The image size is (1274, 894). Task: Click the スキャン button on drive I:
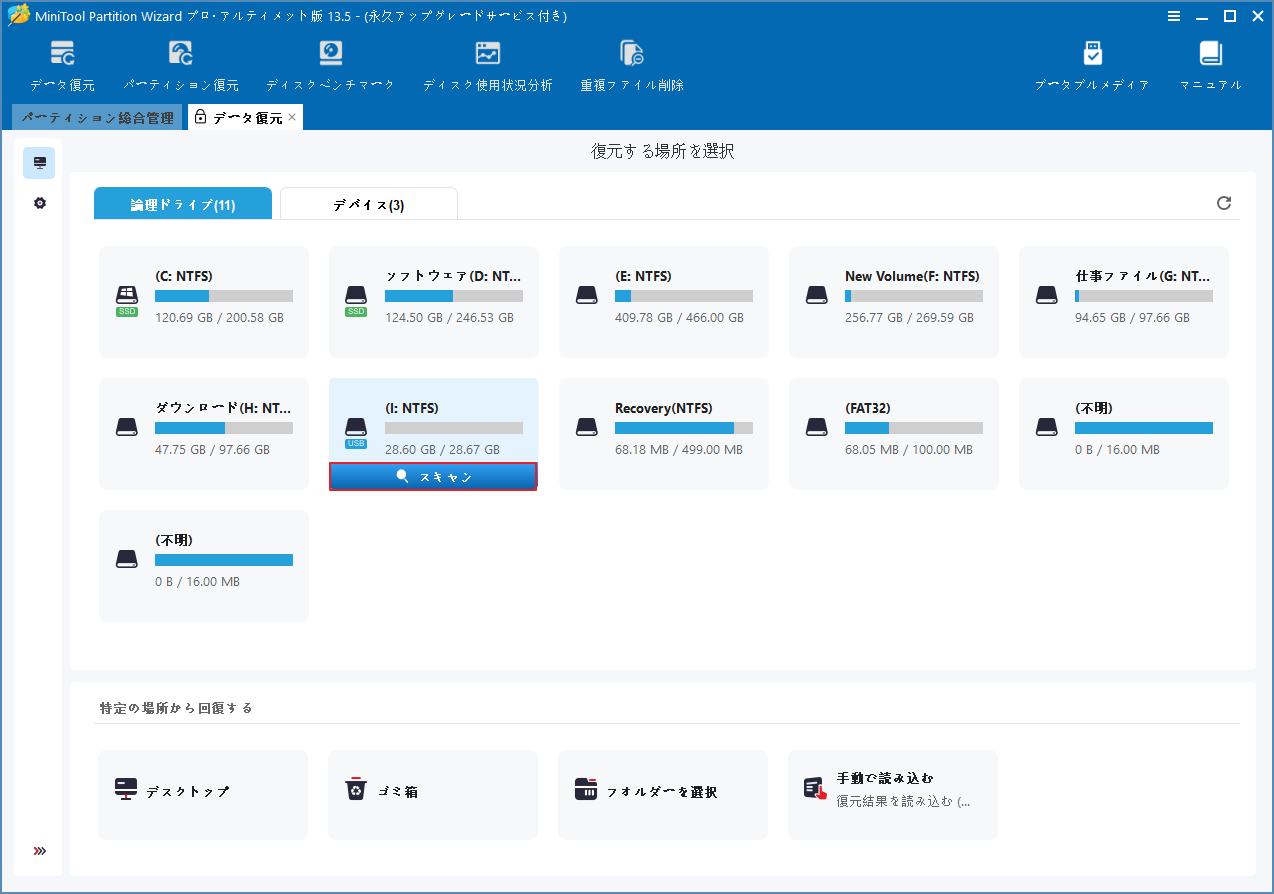click(432, 477)
